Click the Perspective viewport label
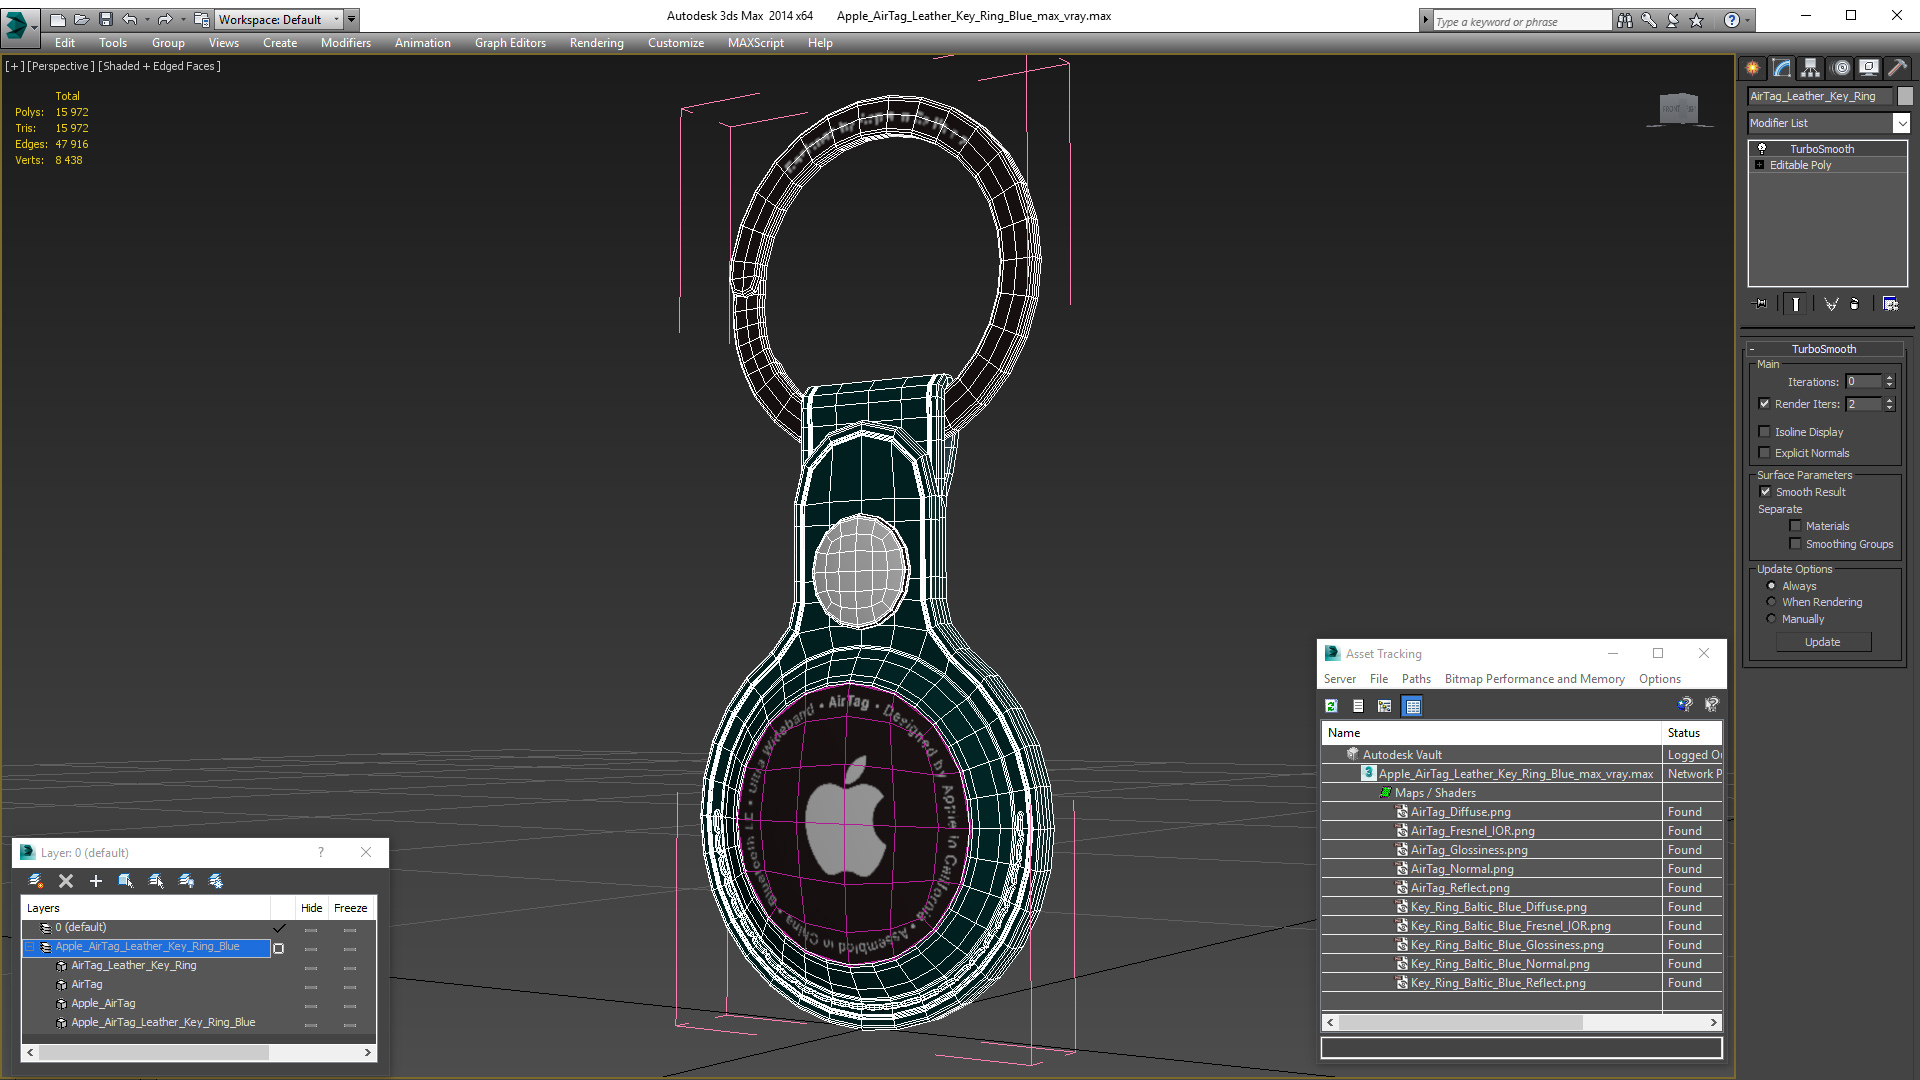This screenshot has width=1920, height=1080. click(61, 66)
